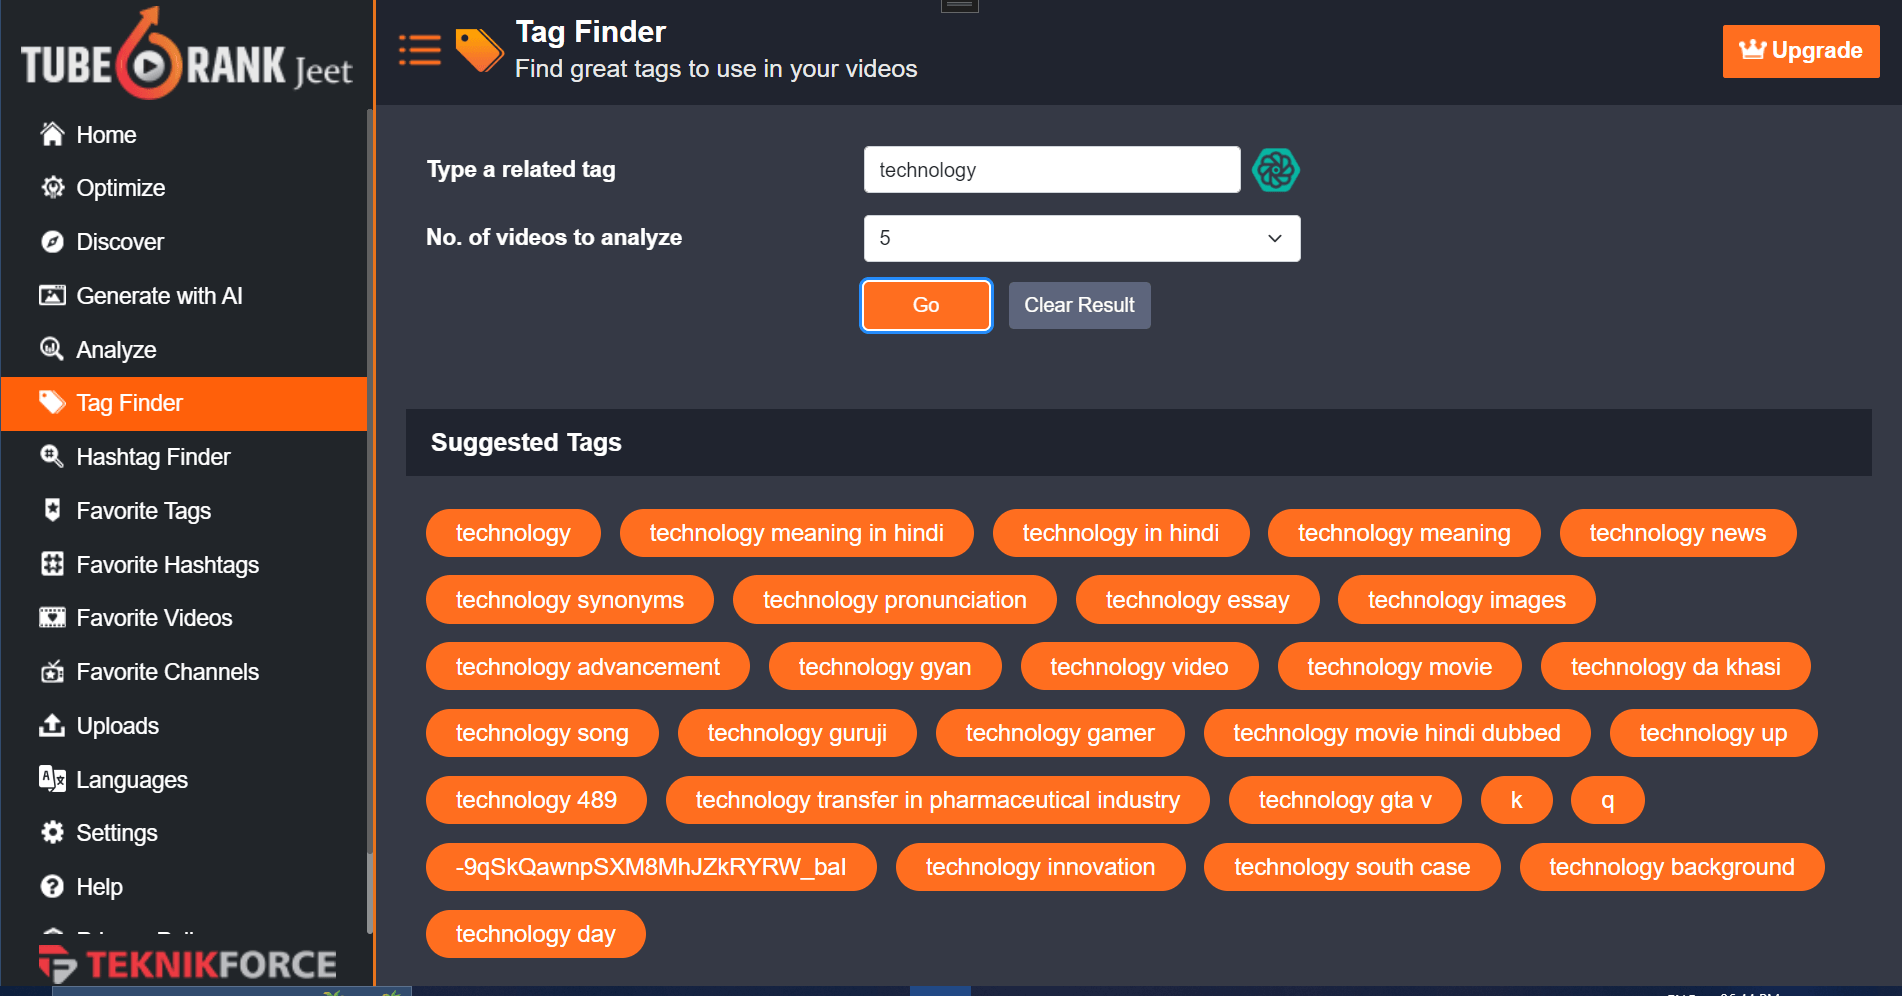Pick the 'technology advancement' tag
Screen dimensions: 1902x996
tap(587, 667)
